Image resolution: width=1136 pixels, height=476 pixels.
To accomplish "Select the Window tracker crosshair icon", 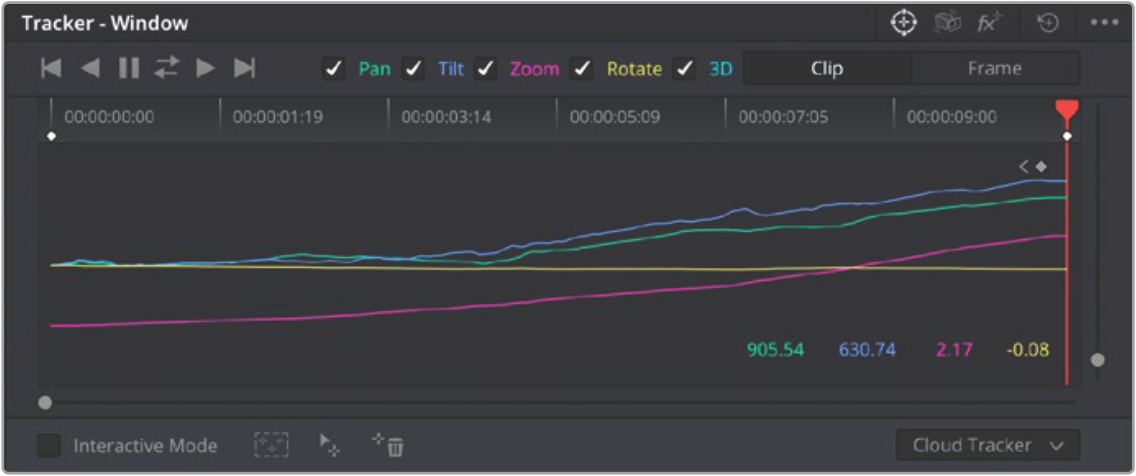I will pos(903,23).
